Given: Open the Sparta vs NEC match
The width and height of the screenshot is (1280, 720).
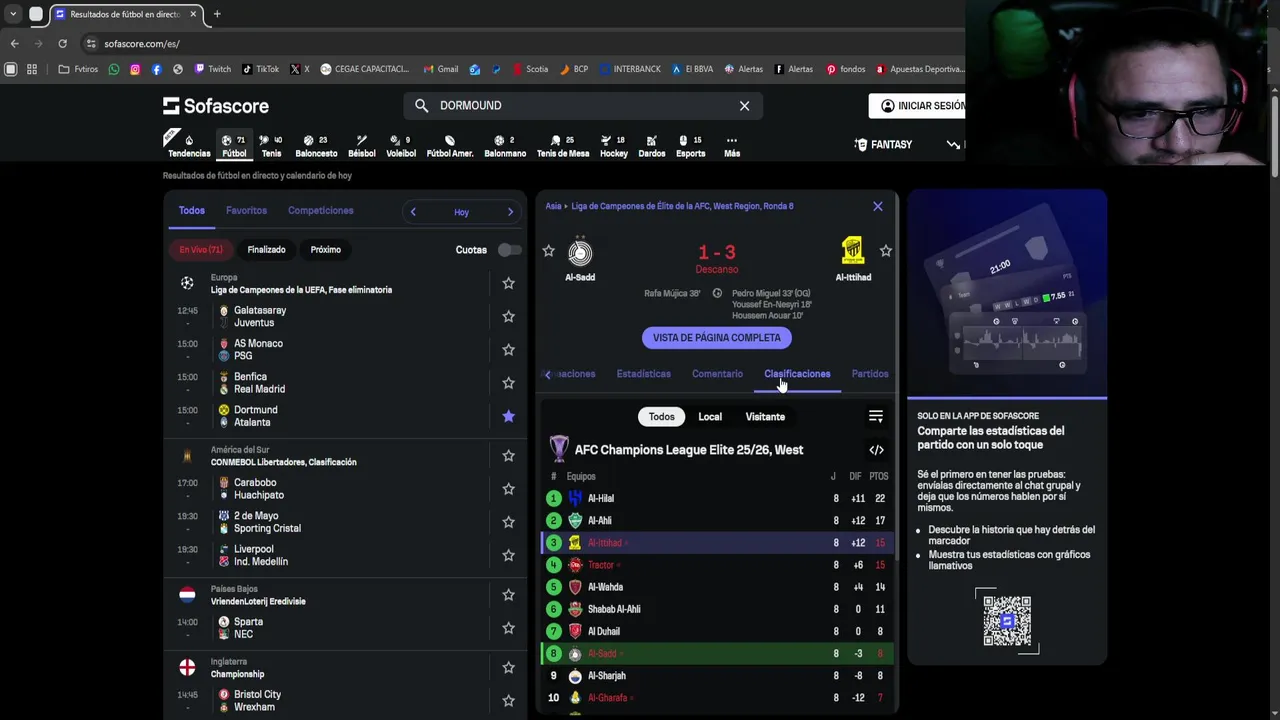Looking at the screenshot, I should coord(345,628).
